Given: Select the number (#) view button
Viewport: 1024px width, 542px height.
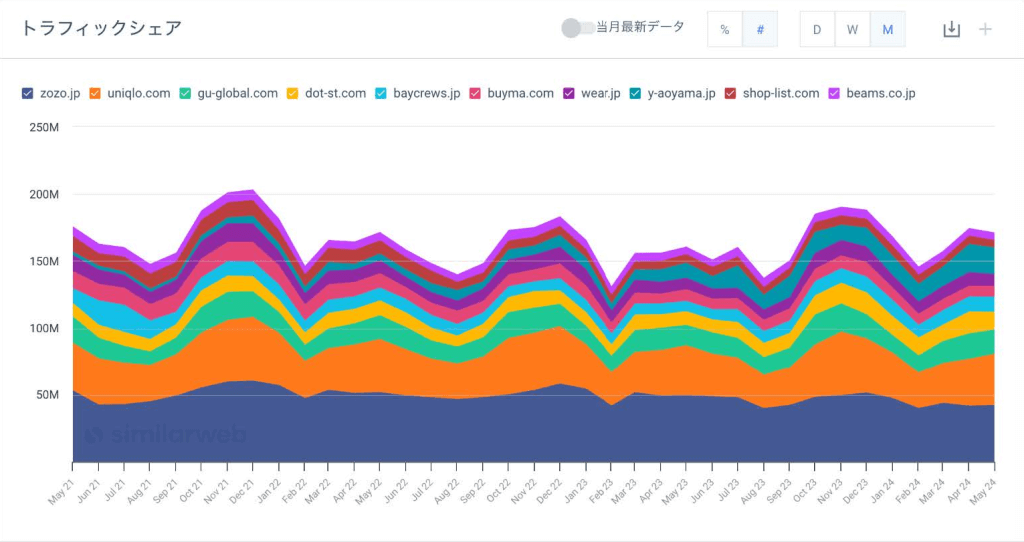Looking at the screenshot, I should click(x=760, y=29).
